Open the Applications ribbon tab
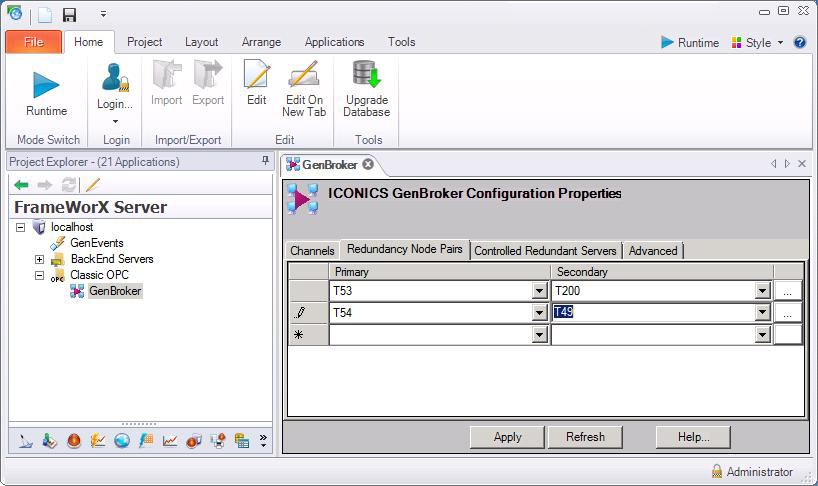This screenshot has height=486, width=818. (x=334, y=42)
